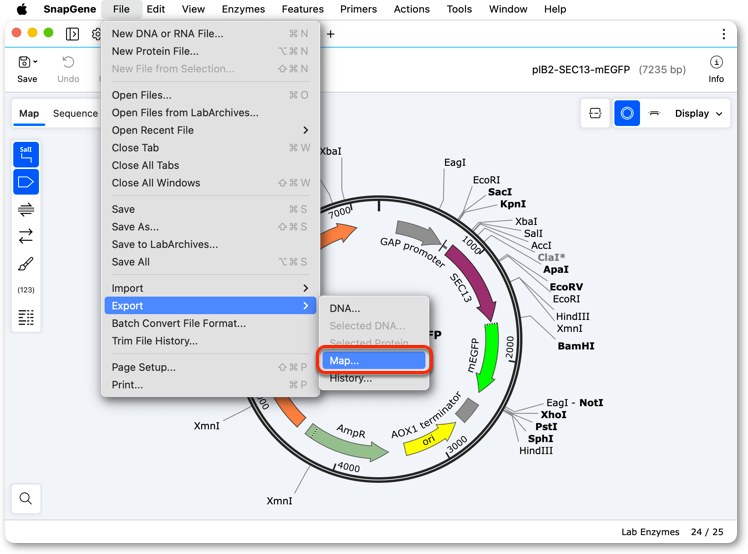
Task: Choose Map... in Export submenu
Action: (x=374, y=361)
